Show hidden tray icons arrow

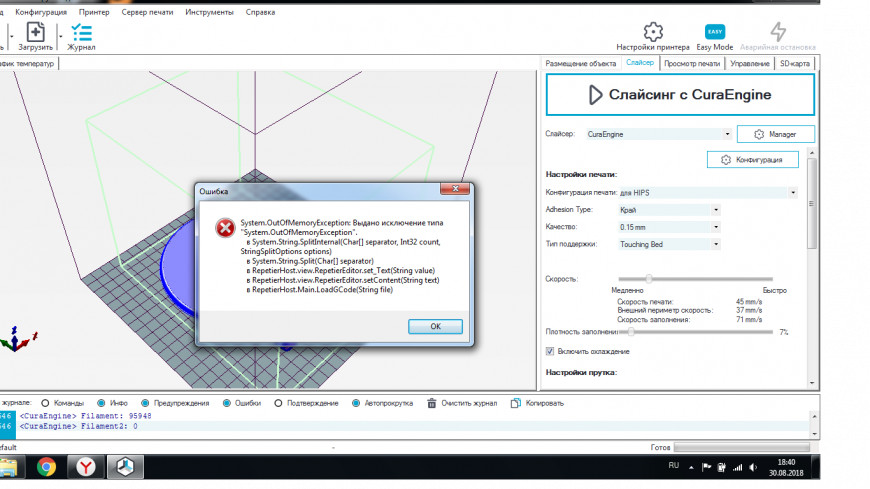pos(691,467)
